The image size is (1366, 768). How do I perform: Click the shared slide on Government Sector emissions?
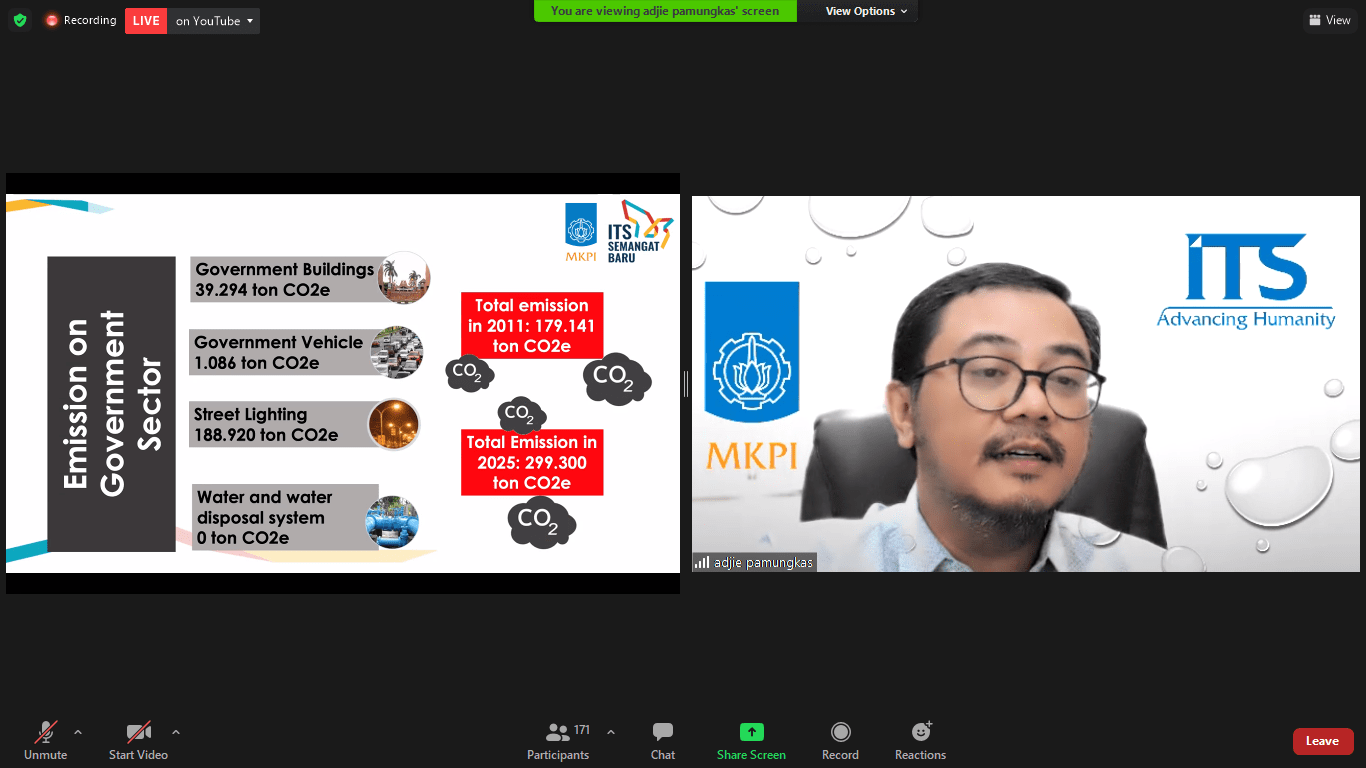[342, 383]
